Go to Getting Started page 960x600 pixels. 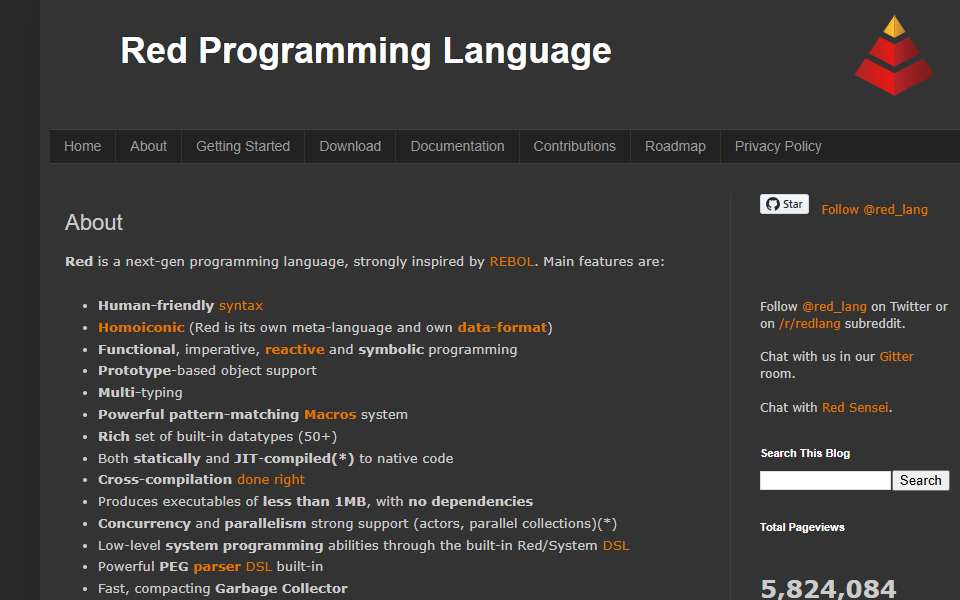[243, 146]
